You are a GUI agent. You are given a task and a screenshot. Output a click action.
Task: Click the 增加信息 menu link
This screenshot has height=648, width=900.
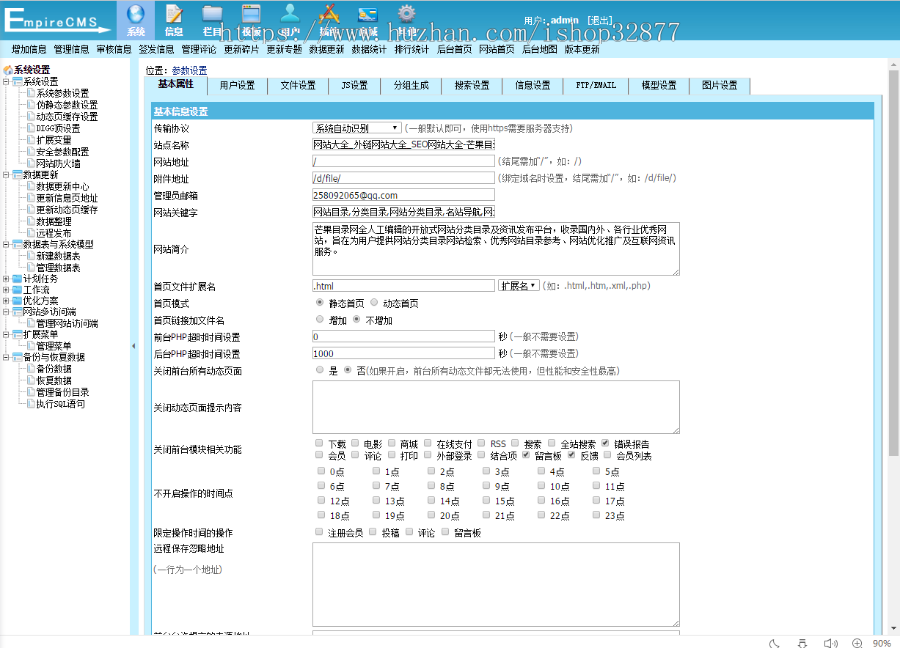click(x=29, y=49)
